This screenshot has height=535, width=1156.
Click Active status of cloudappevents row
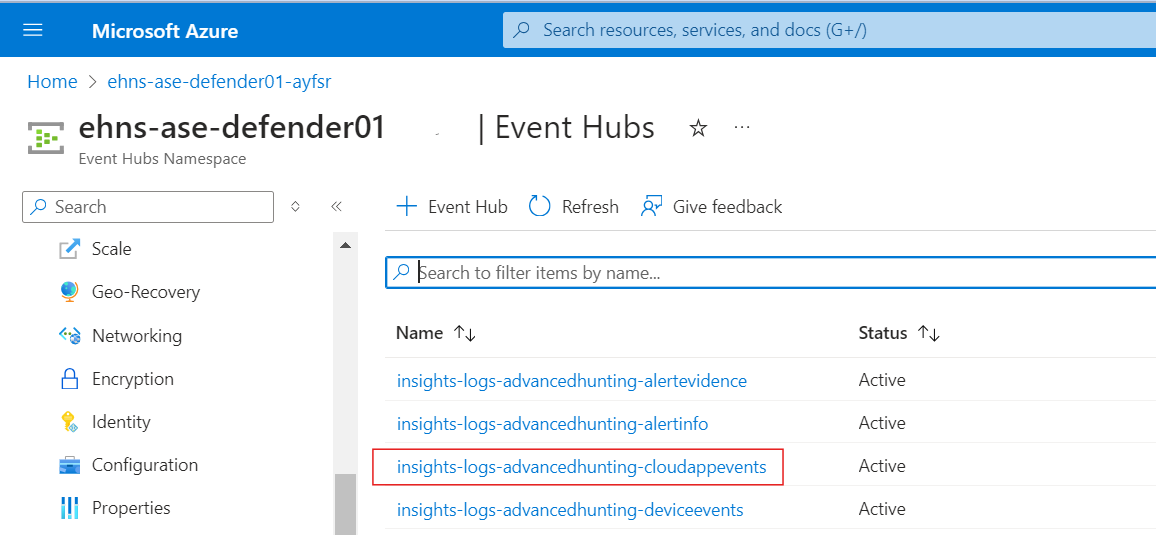(x=882, y=466)
